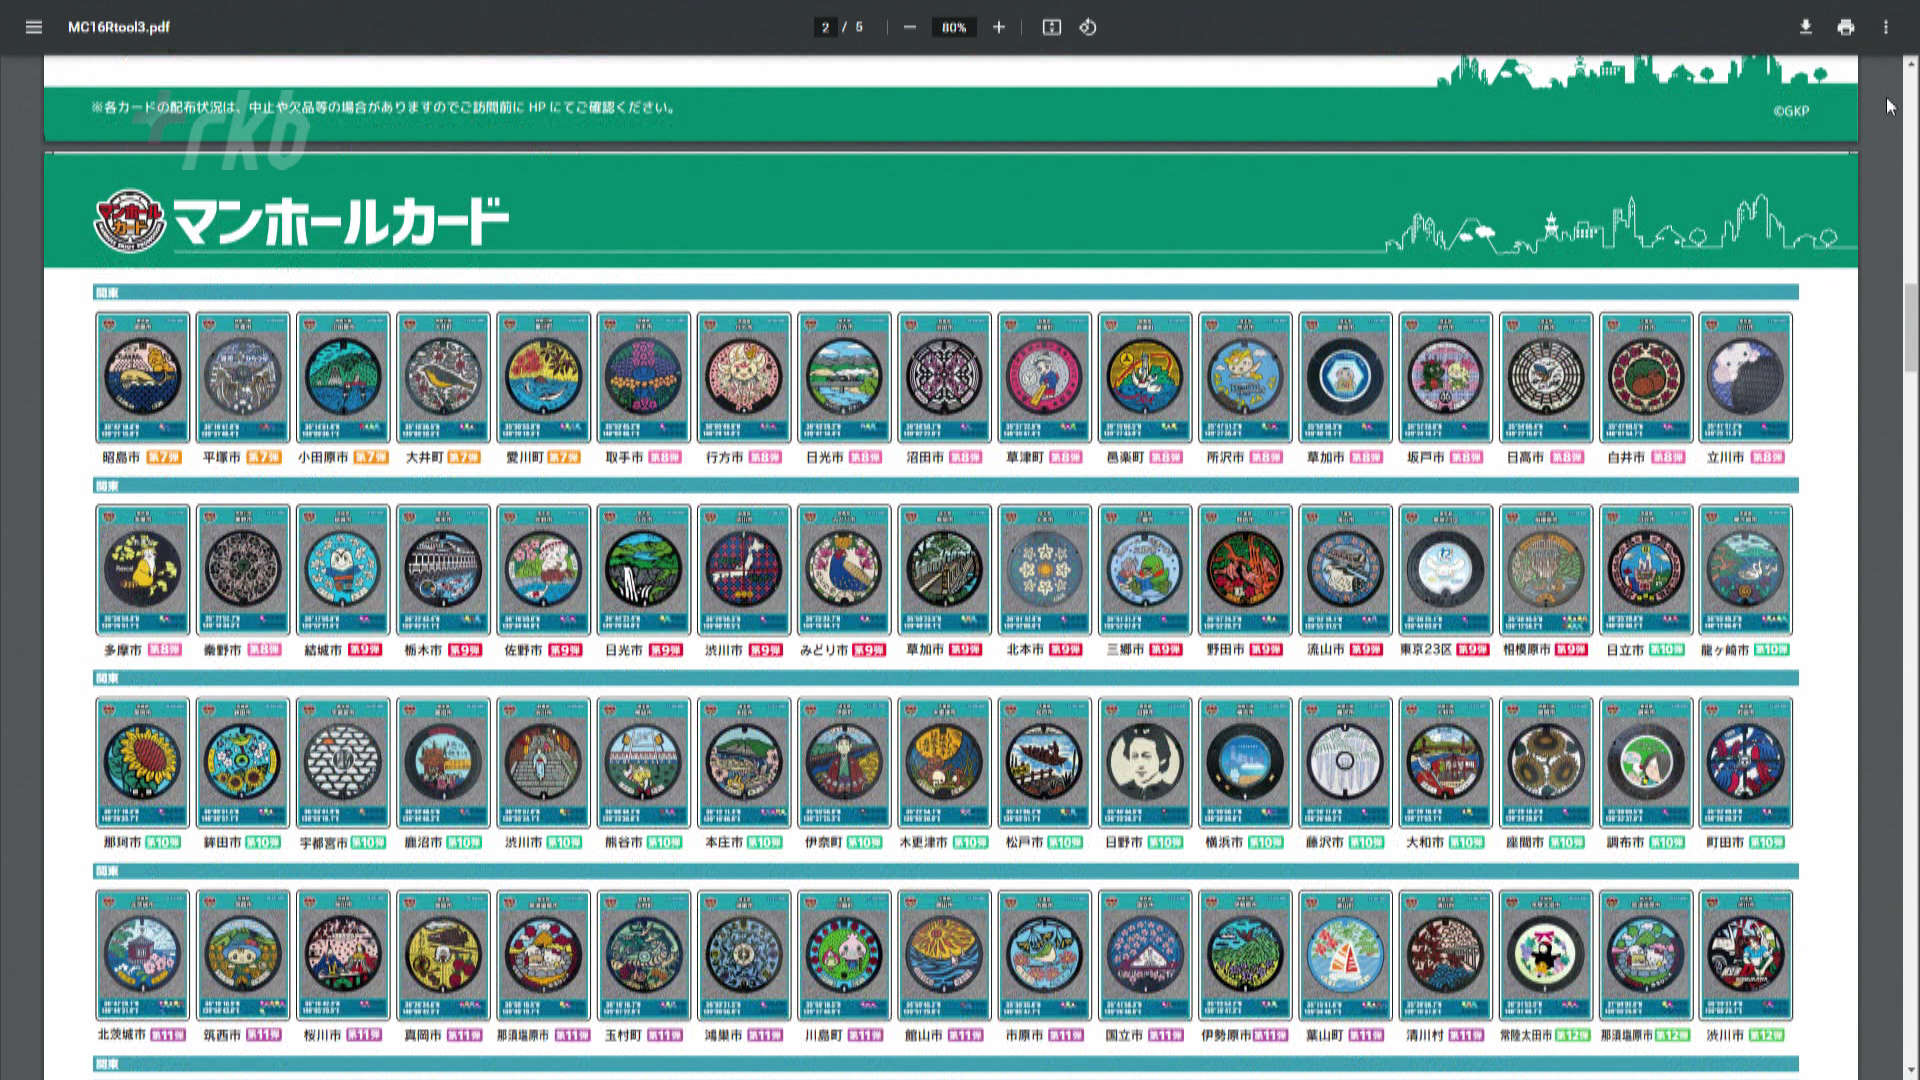
Task: Click the fit to page icon
Action: click(1051, 27)
